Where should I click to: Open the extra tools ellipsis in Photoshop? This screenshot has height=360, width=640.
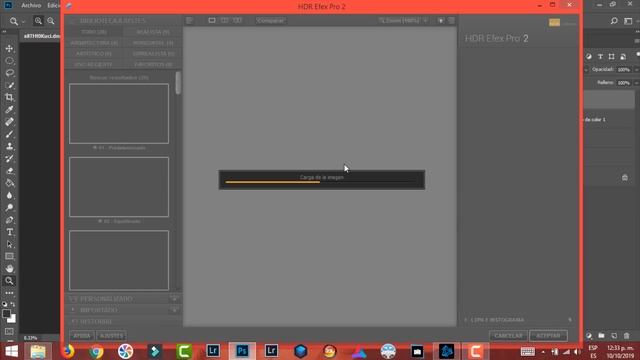click(9, 293)
